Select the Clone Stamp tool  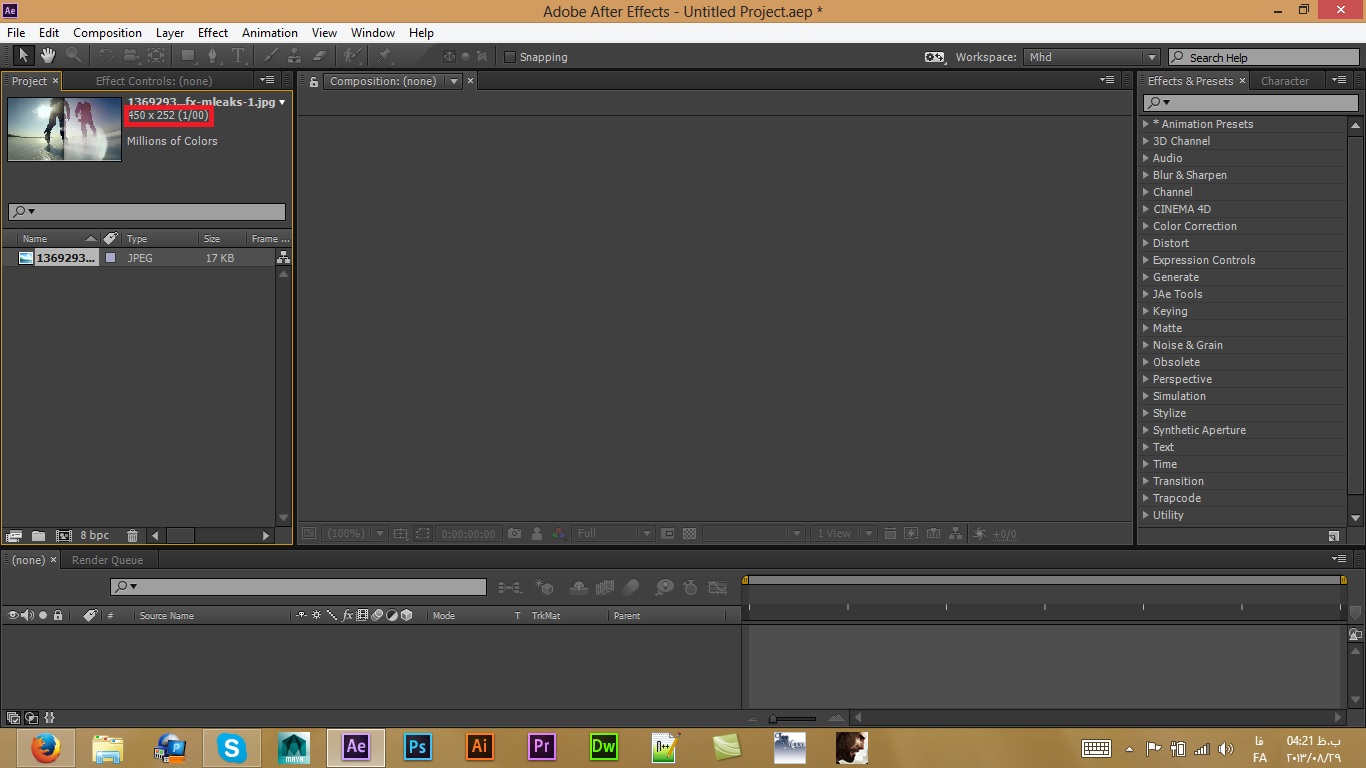pyautogui.click(x=295, y=56)
